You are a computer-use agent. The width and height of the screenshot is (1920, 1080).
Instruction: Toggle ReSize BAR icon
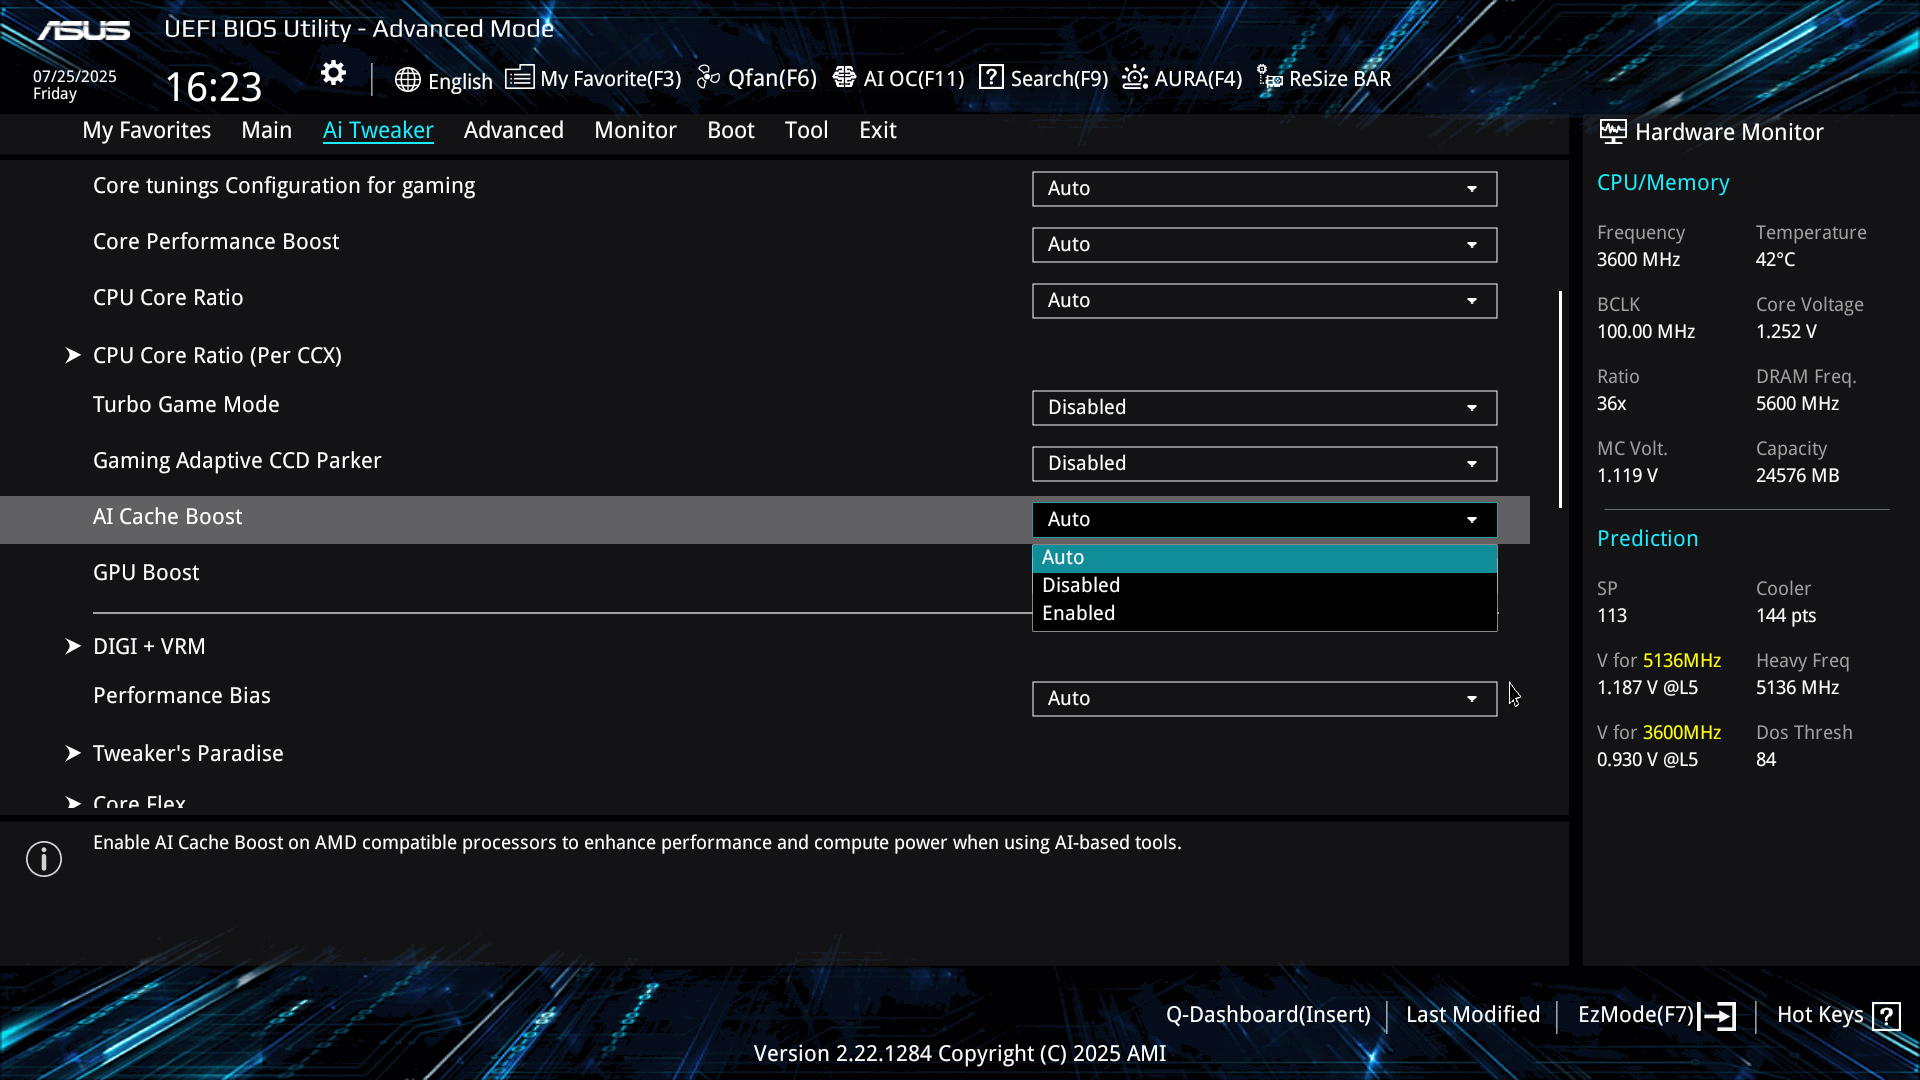click(1270, 78)
